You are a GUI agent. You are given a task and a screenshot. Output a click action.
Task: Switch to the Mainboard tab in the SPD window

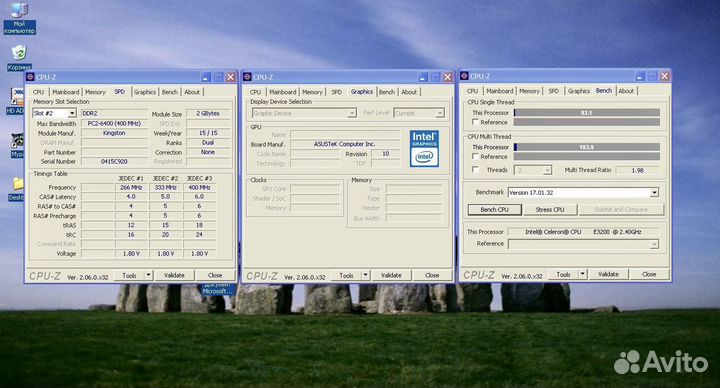pos(66,92)
